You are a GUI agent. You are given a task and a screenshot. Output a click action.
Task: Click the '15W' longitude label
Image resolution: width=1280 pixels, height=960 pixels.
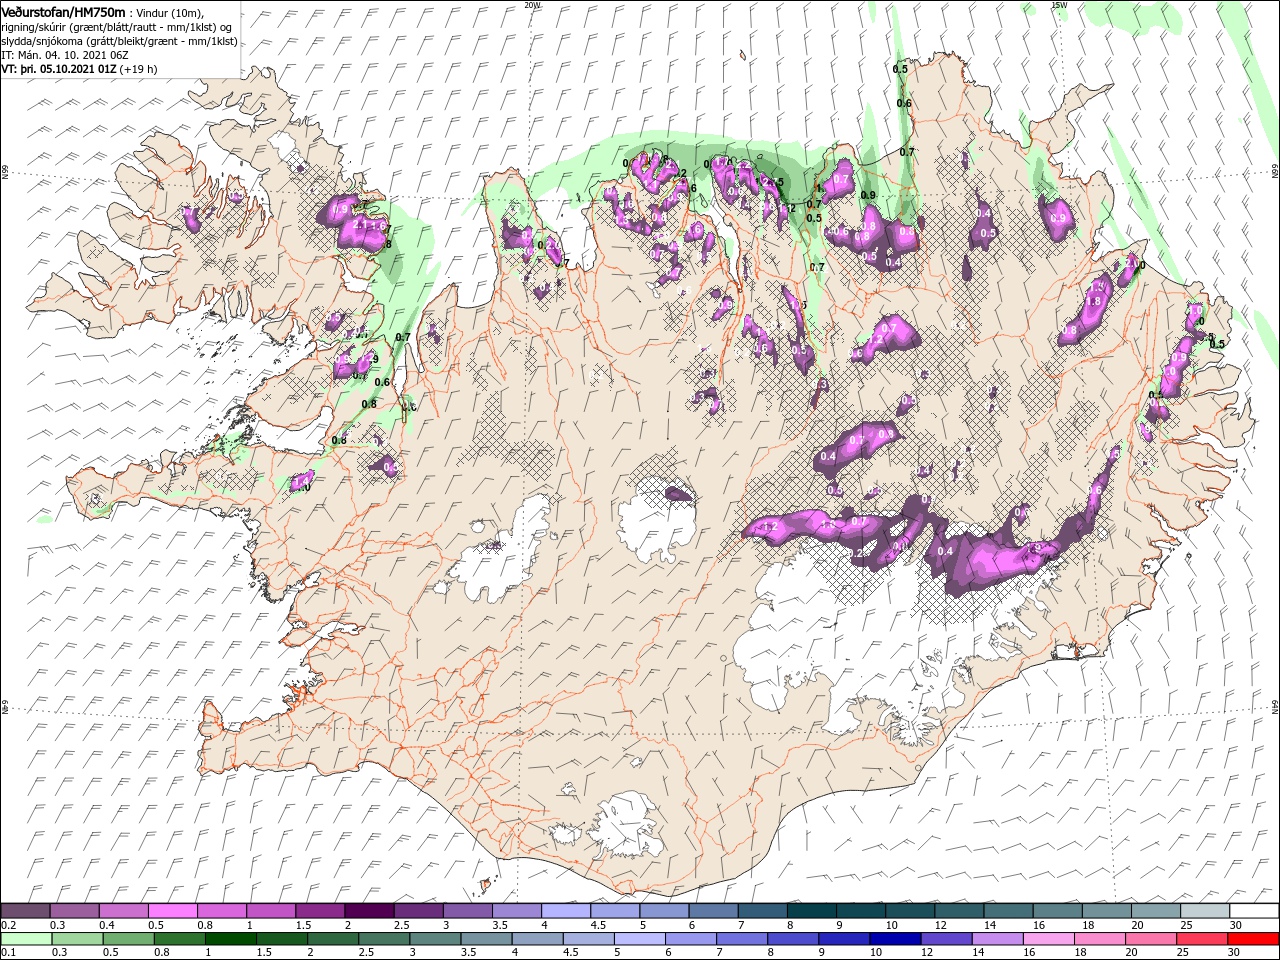1058,5
